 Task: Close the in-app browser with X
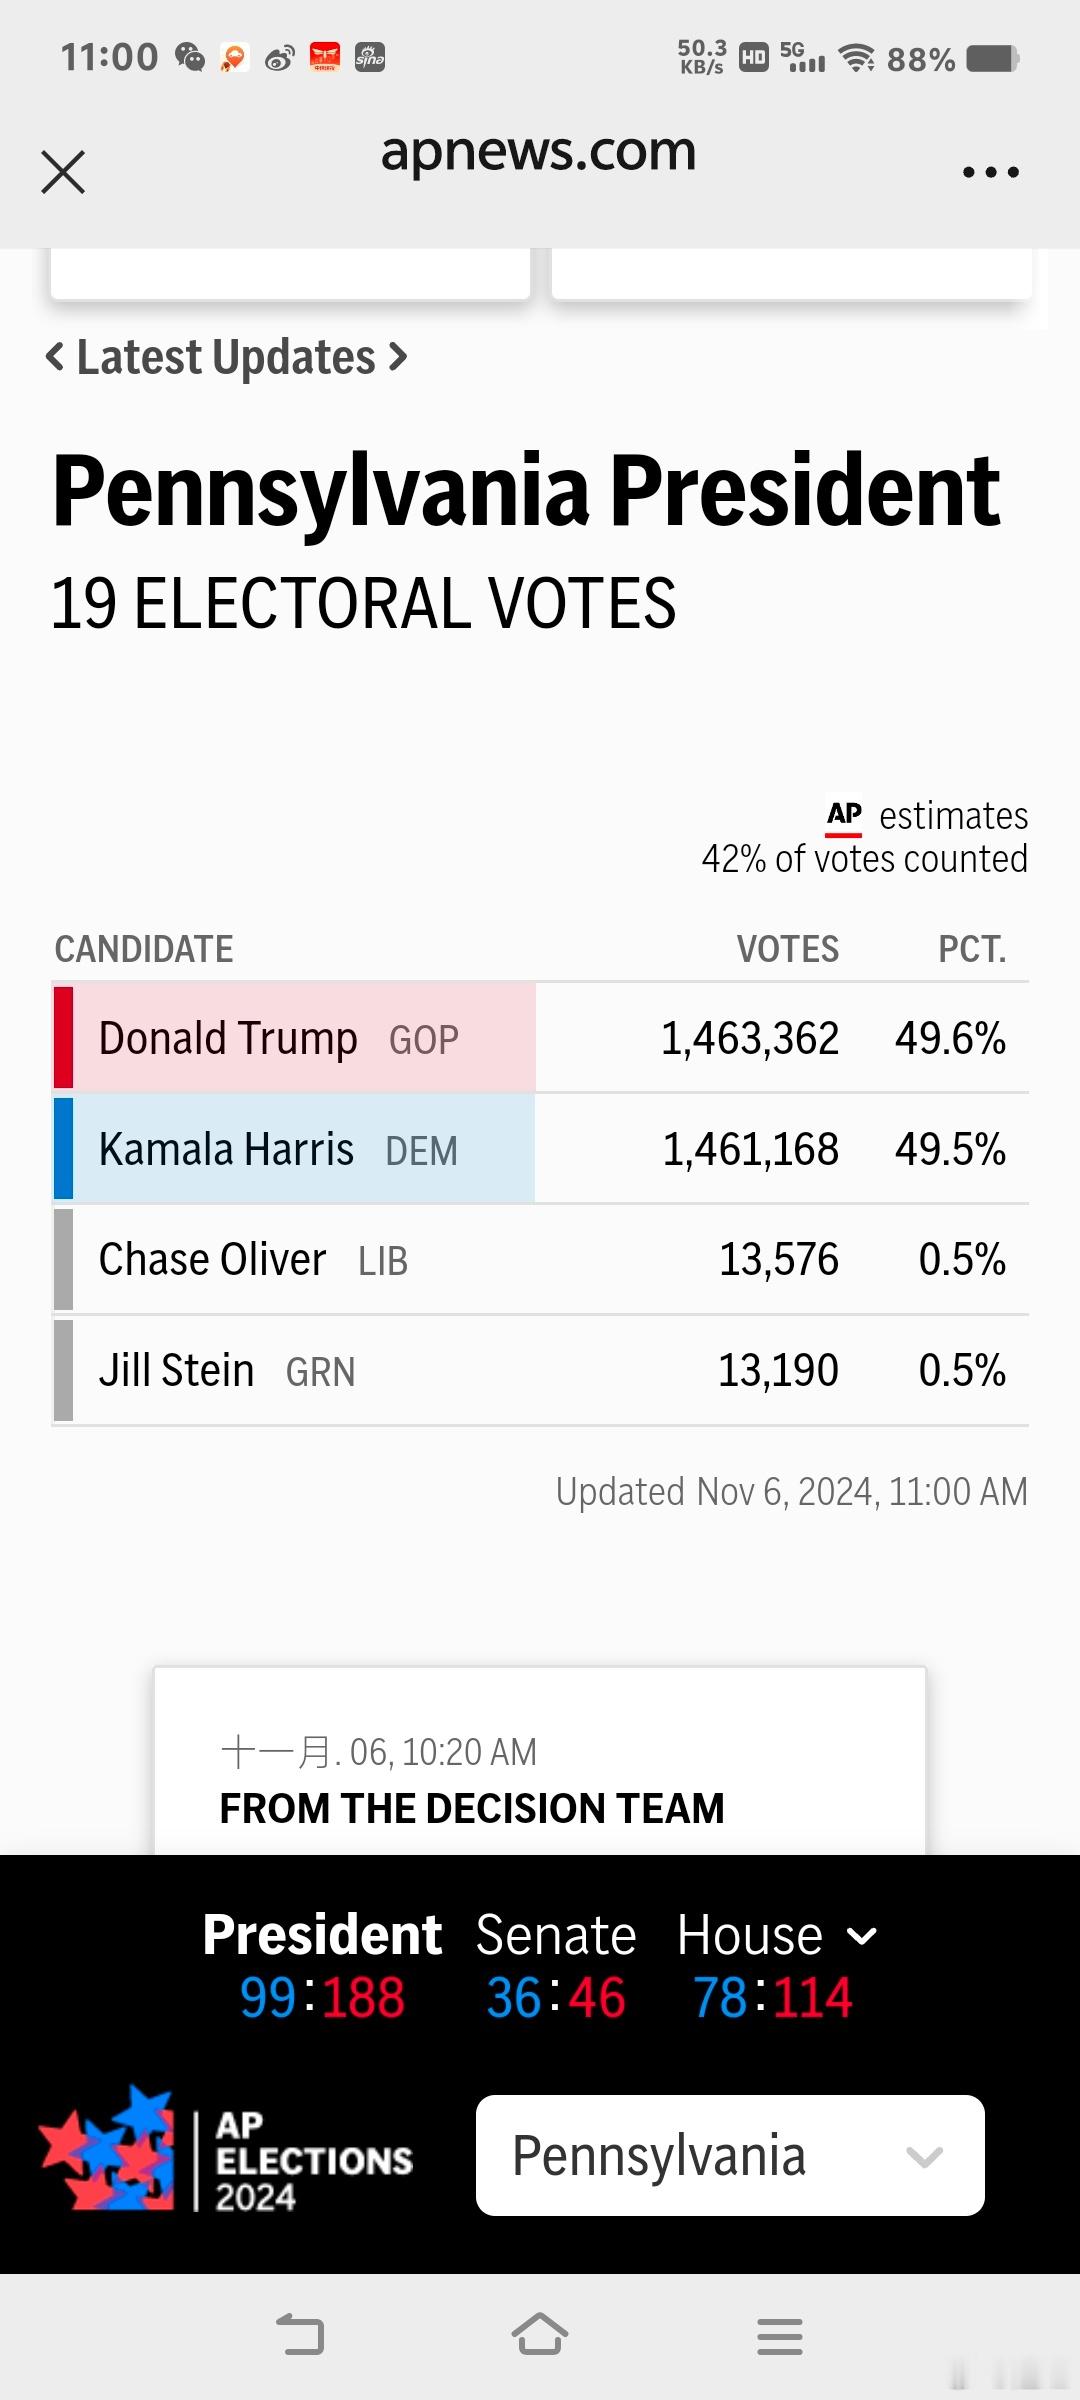coord(63,172)
